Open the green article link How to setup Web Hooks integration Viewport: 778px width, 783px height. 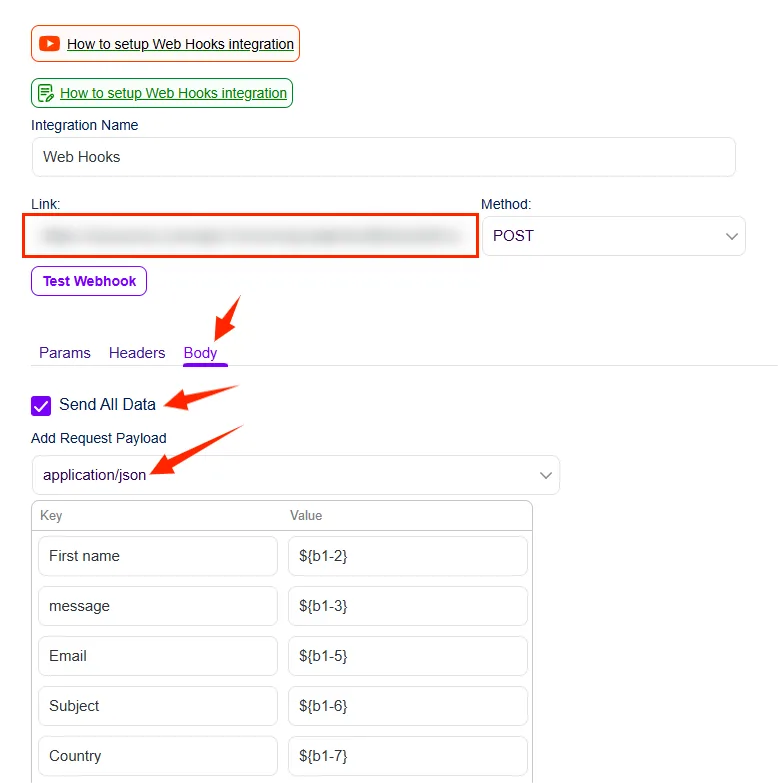point(173,93)
